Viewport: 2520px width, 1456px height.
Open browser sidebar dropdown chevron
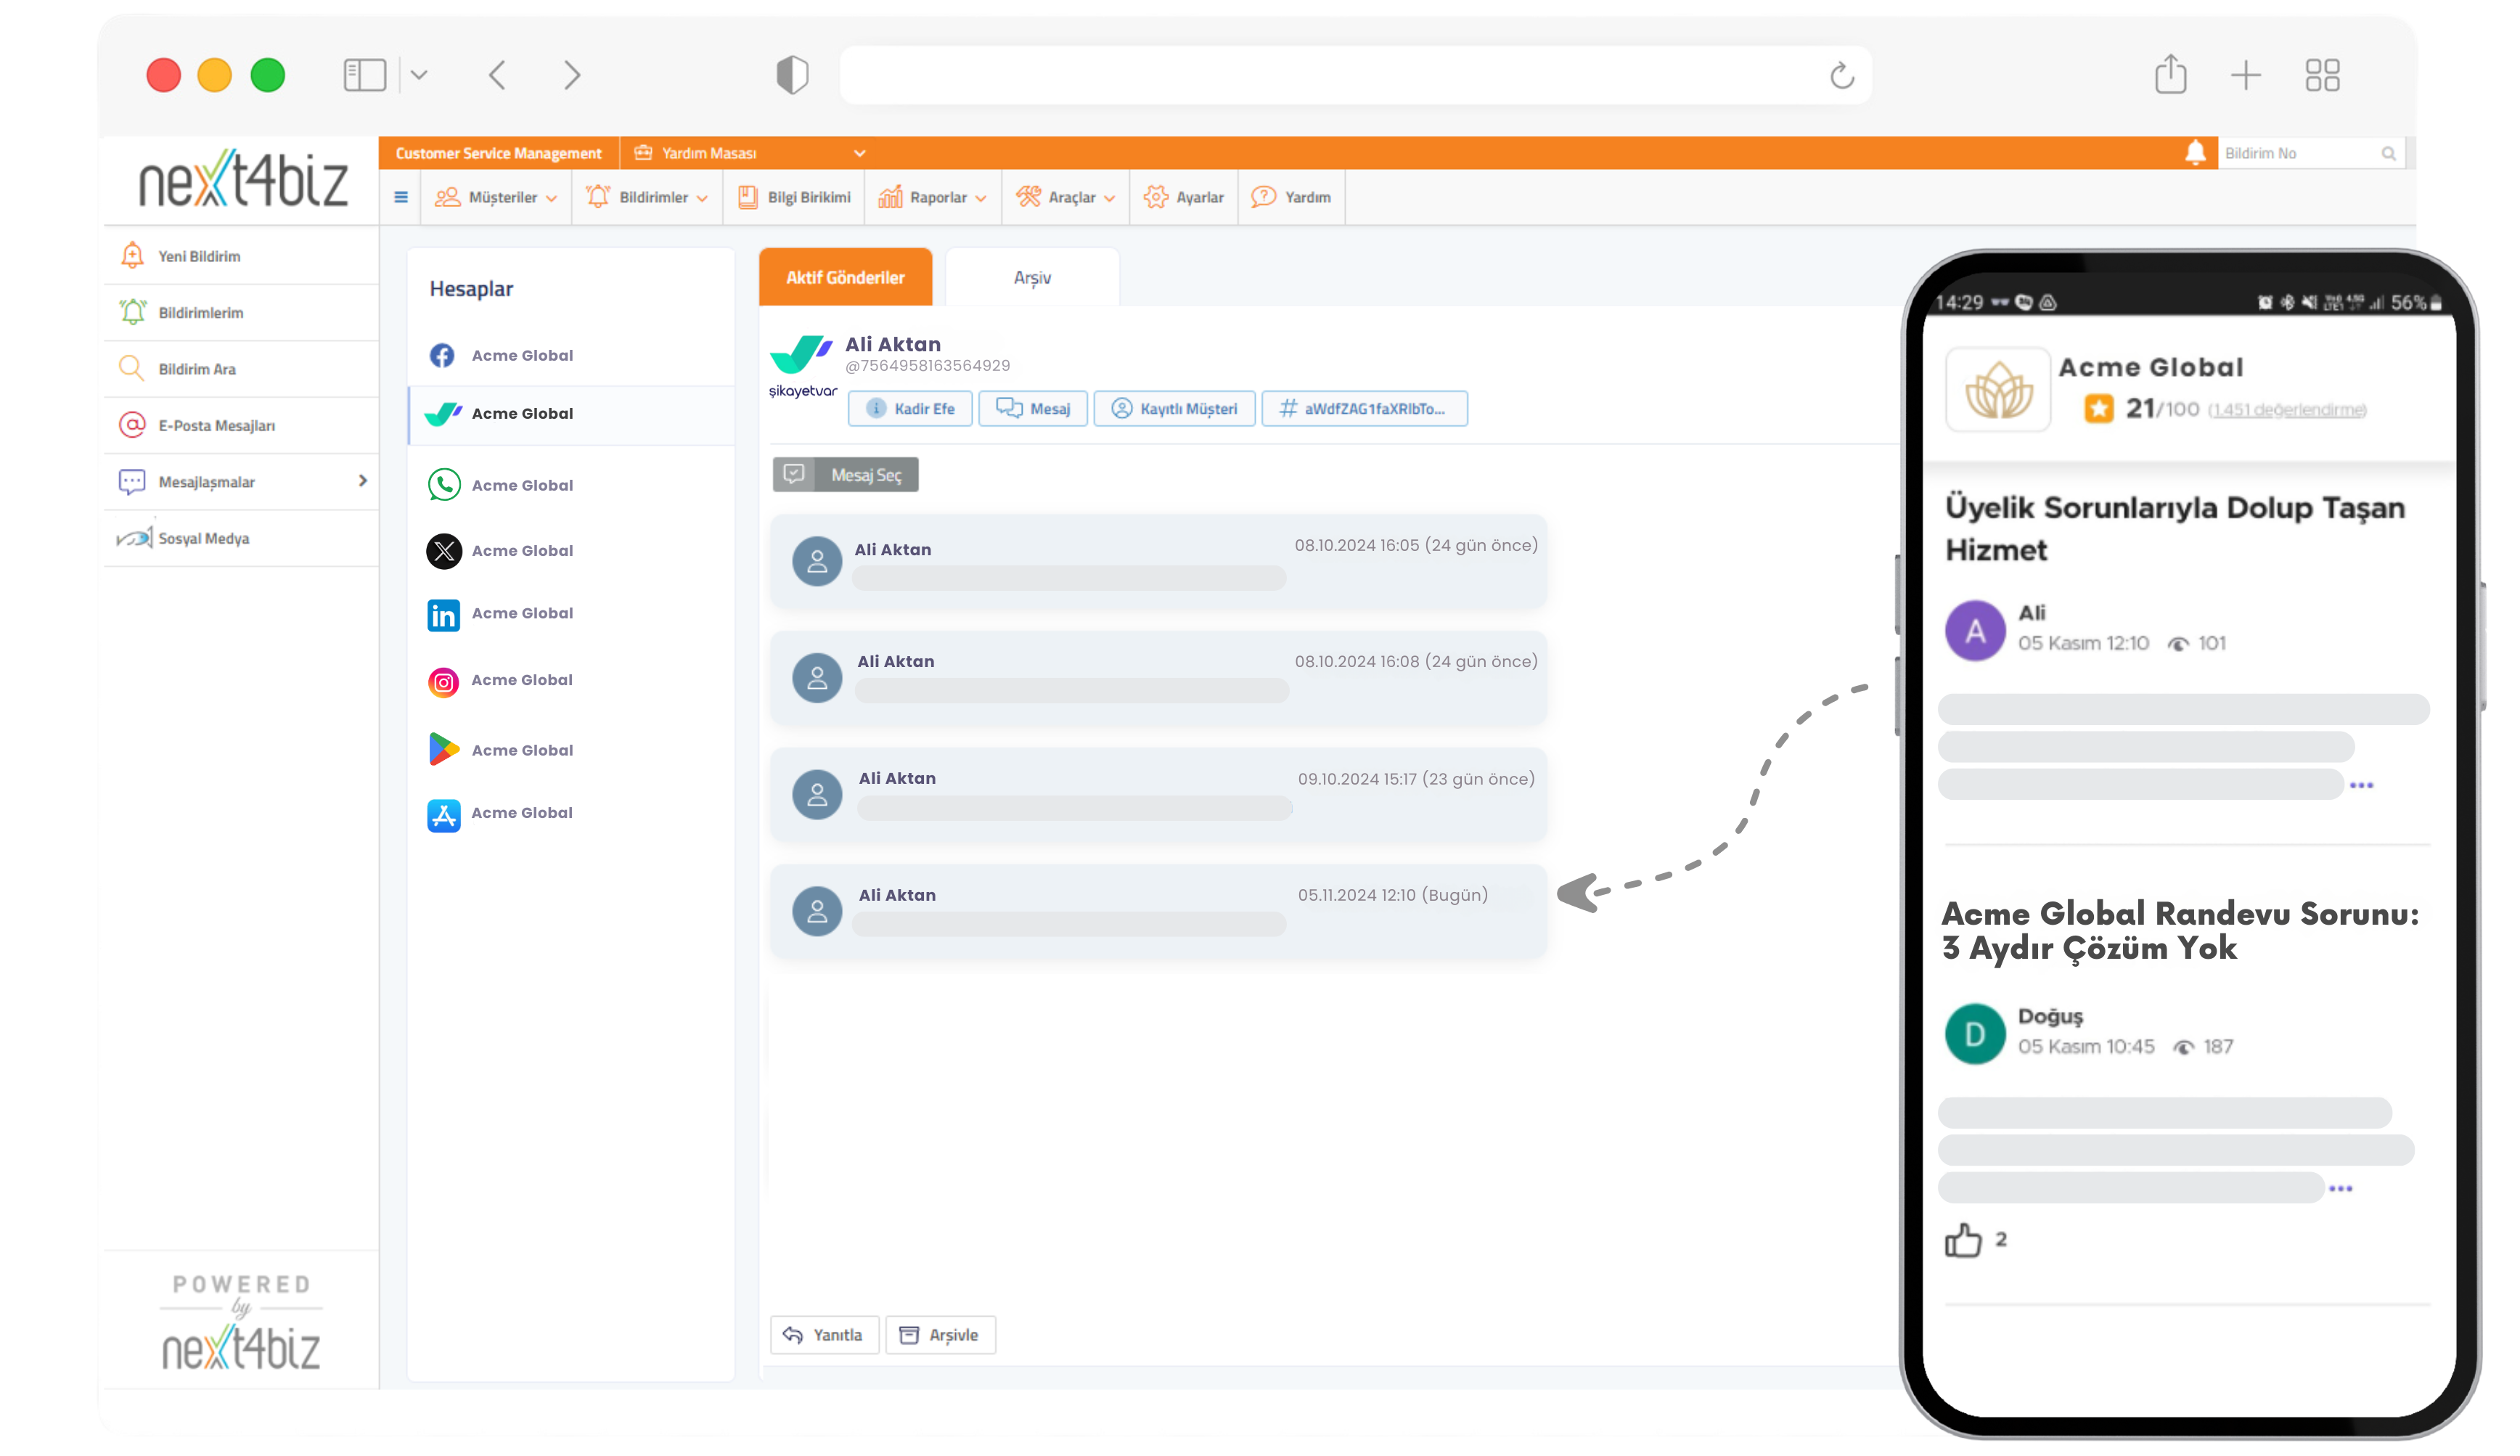(x=419, y=75)
